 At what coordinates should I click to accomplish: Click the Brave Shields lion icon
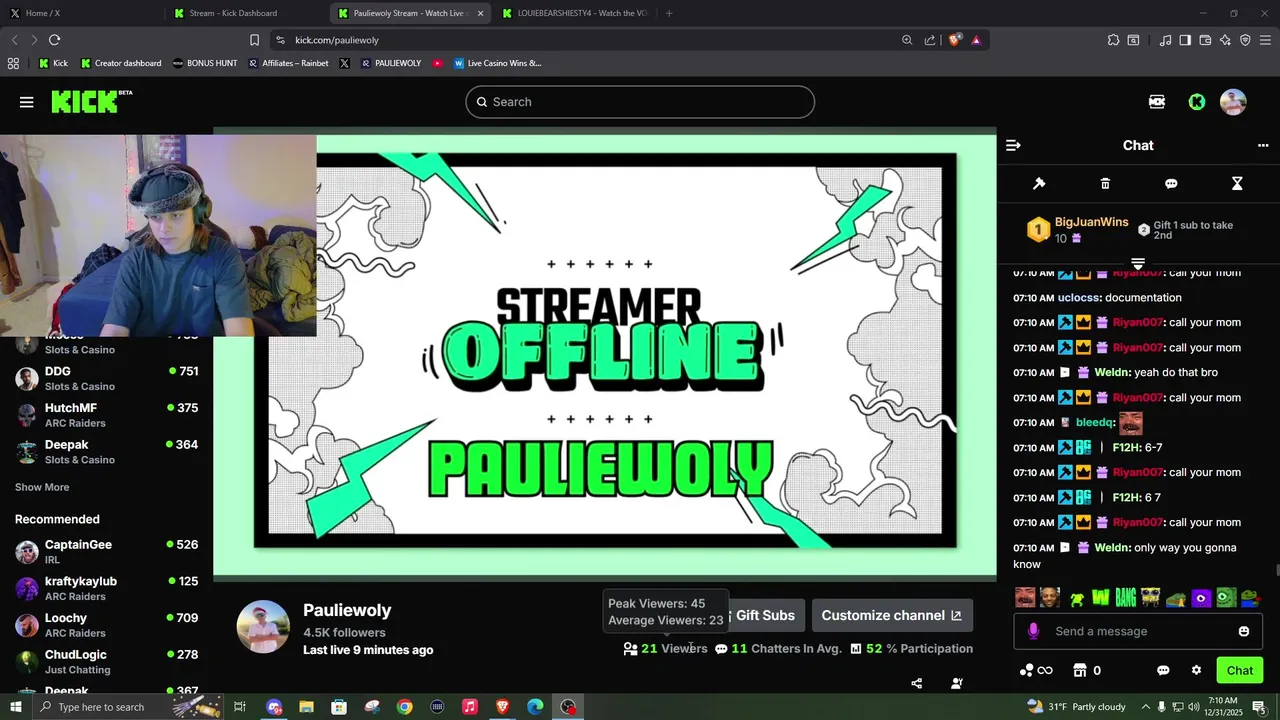pos(955,40)
